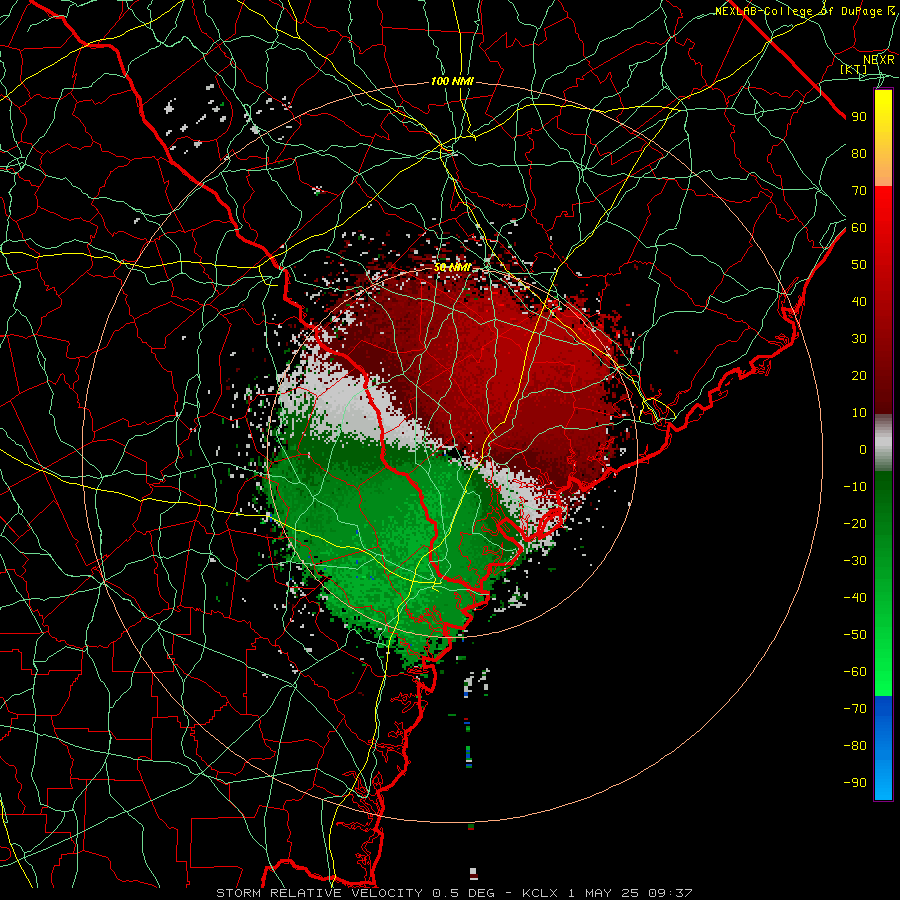Viewport: 900px width, 900px height.
Task: Click the -60 value on the legend
Action: pos(855,672)
